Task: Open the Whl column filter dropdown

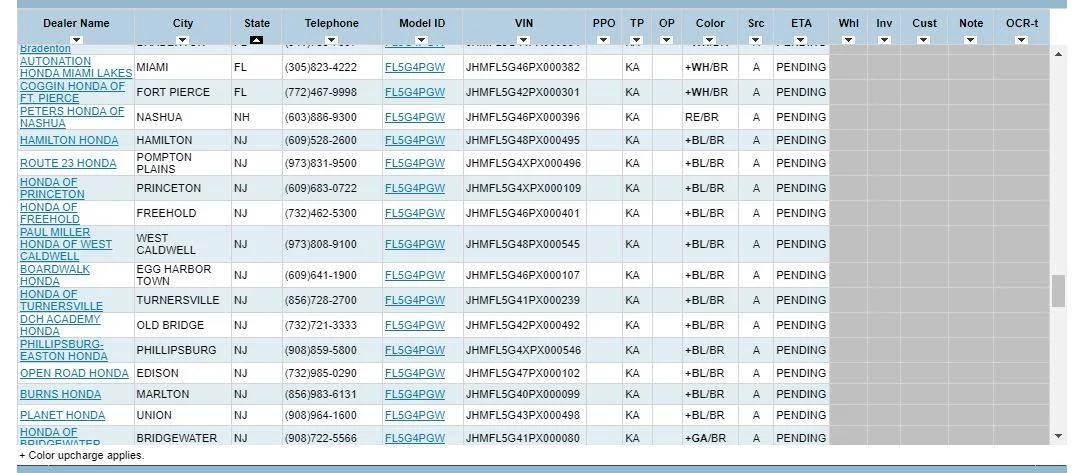Action: click(849, 40)
